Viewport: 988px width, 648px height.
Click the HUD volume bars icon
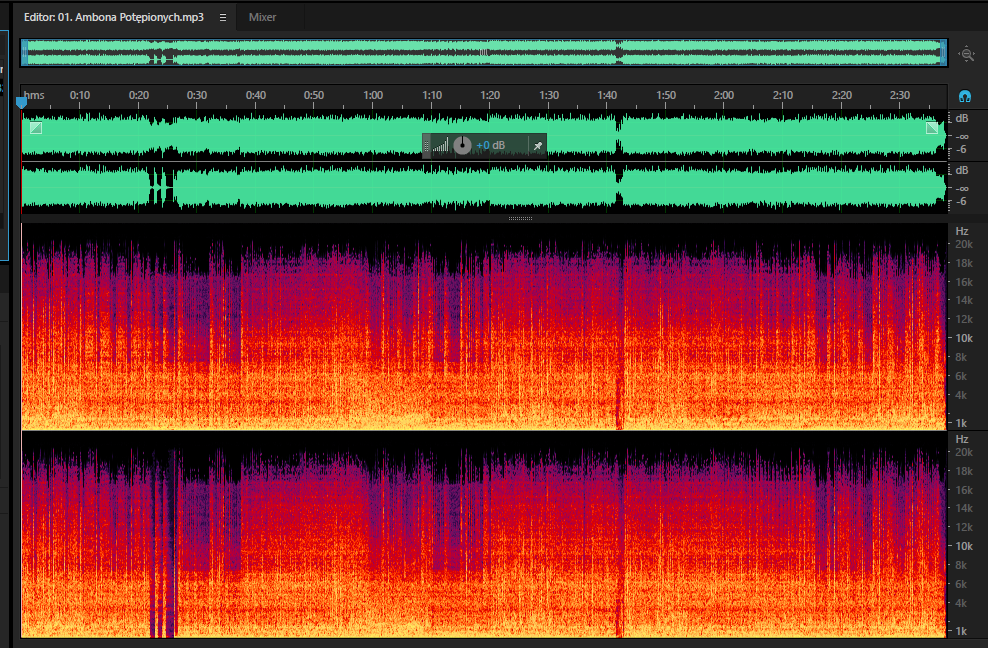pyautogui.click(x=441, y=146)
